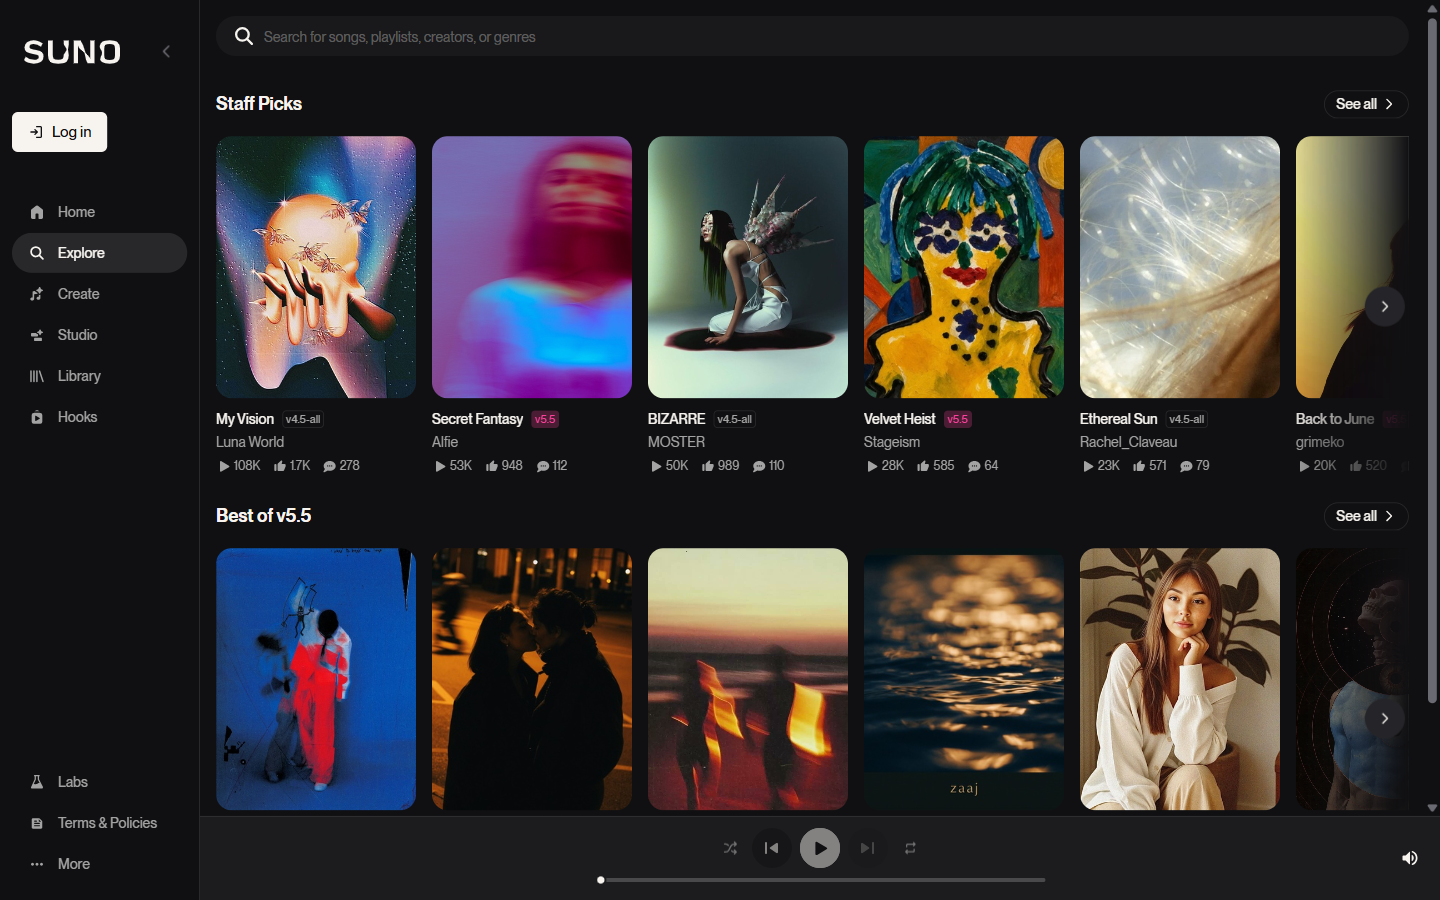
Task: Click the playback progress bar
Action: [x=822, y=880]
